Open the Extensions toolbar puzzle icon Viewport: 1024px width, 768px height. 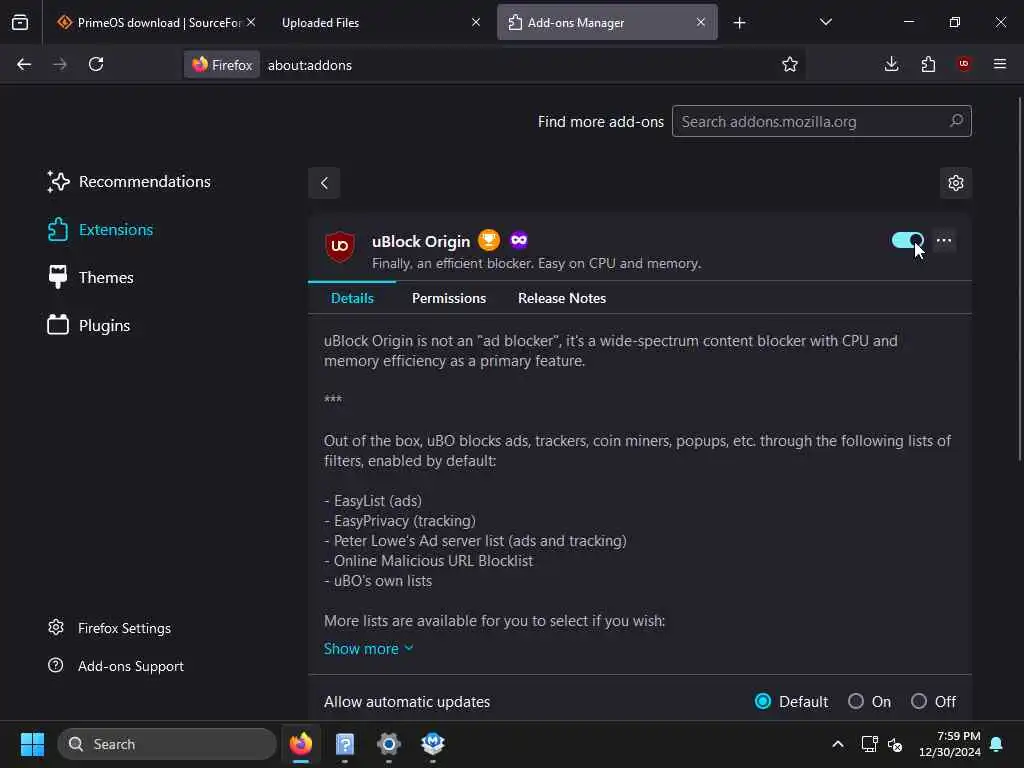tap(928, 64)
